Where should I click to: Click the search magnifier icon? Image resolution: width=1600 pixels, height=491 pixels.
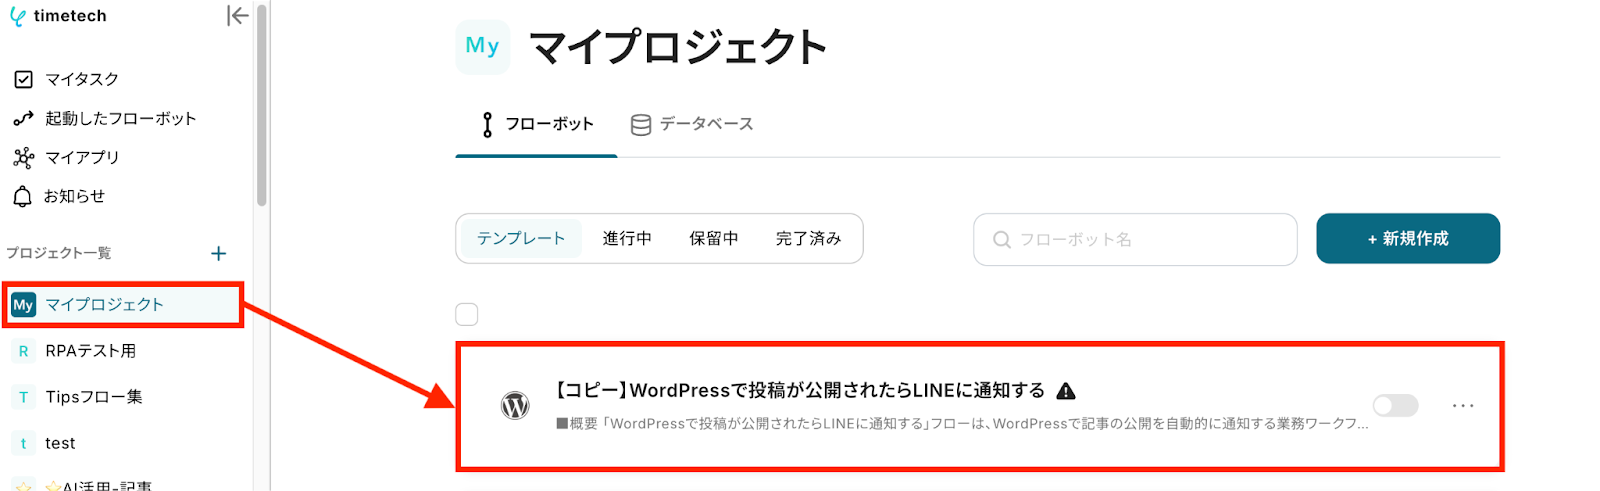pyautogui.click(x=1001, y=240)
